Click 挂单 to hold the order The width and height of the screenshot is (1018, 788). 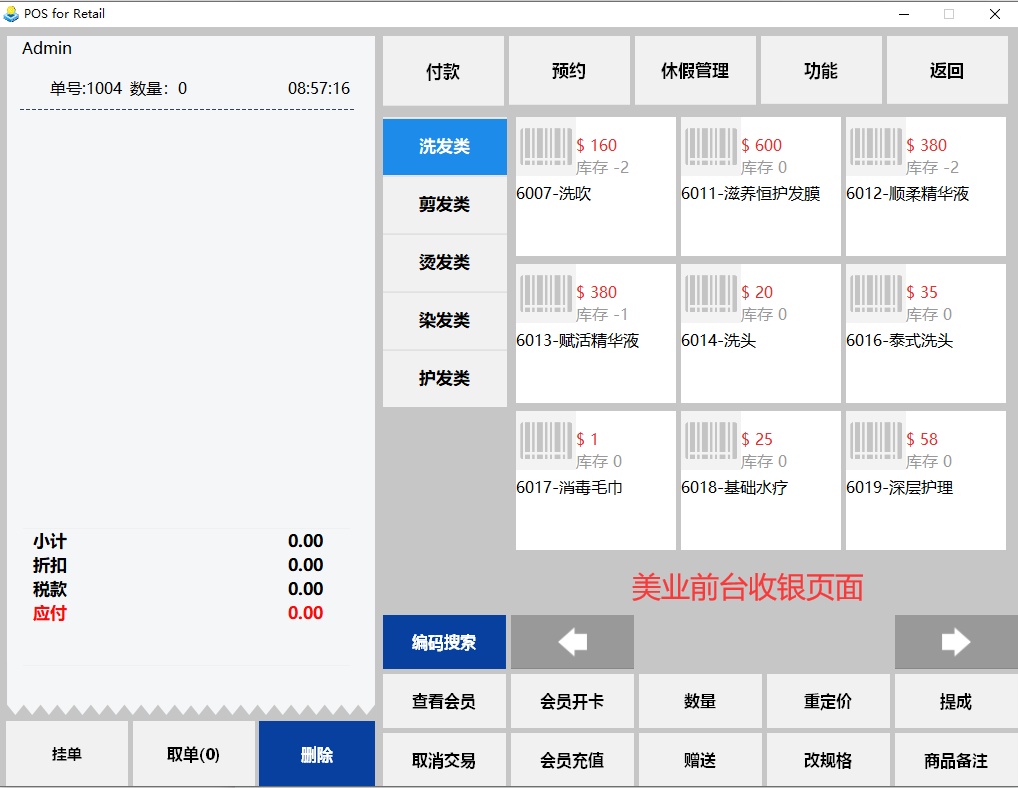tap(67, 754)
